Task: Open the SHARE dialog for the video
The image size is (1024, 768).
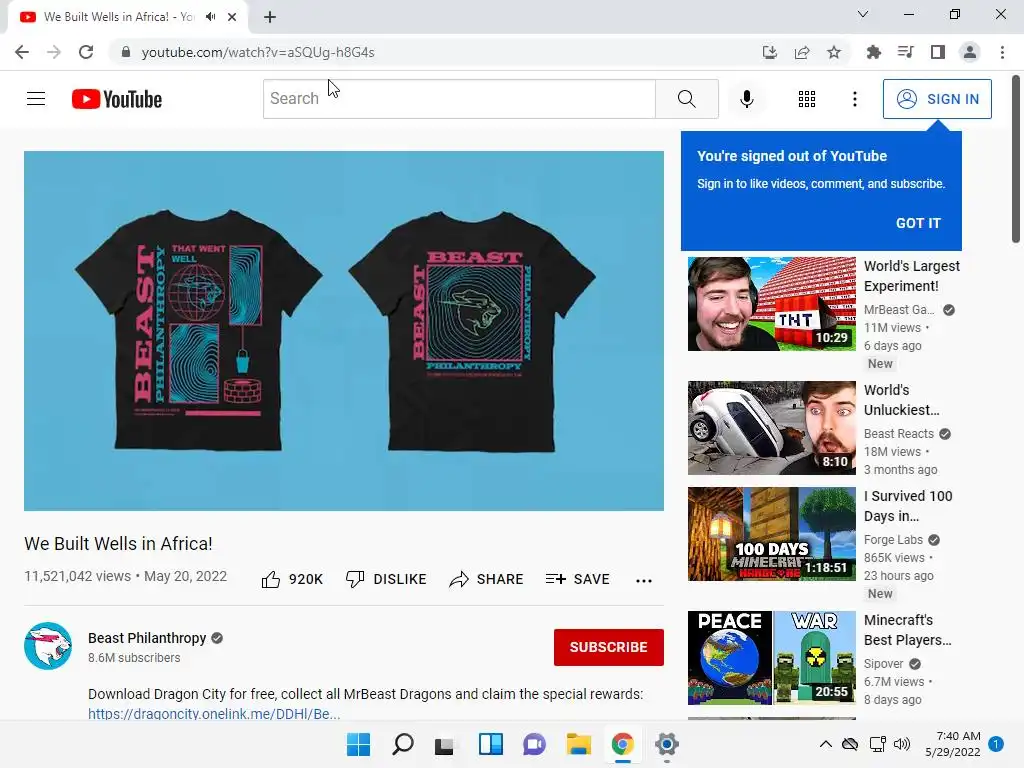Action: pyautogui.click(x=486, y=579)
